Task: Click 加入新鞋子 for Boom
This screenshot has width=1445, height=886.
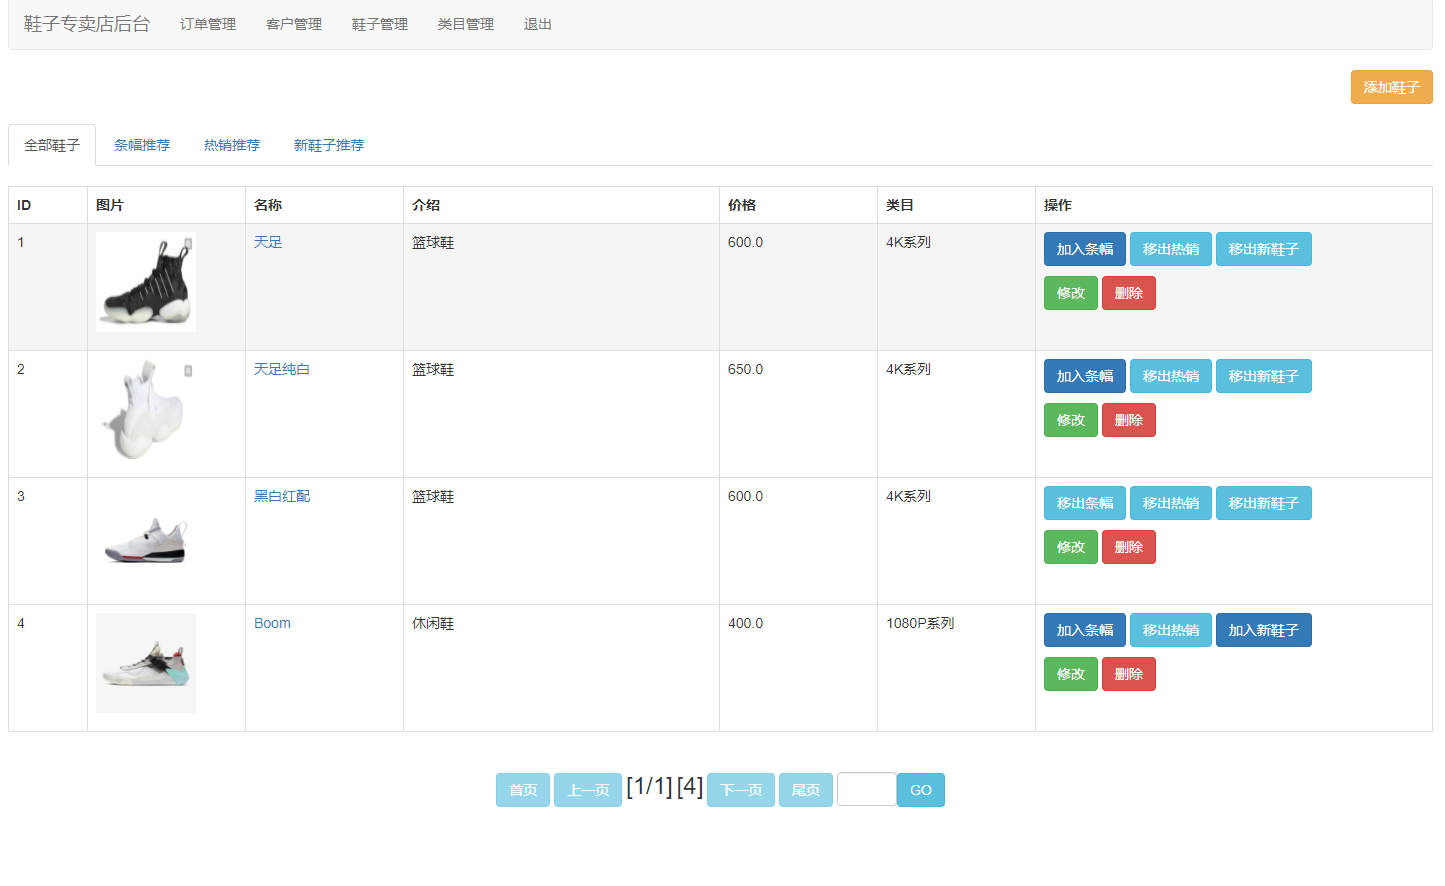Action: click(1263, 629)
